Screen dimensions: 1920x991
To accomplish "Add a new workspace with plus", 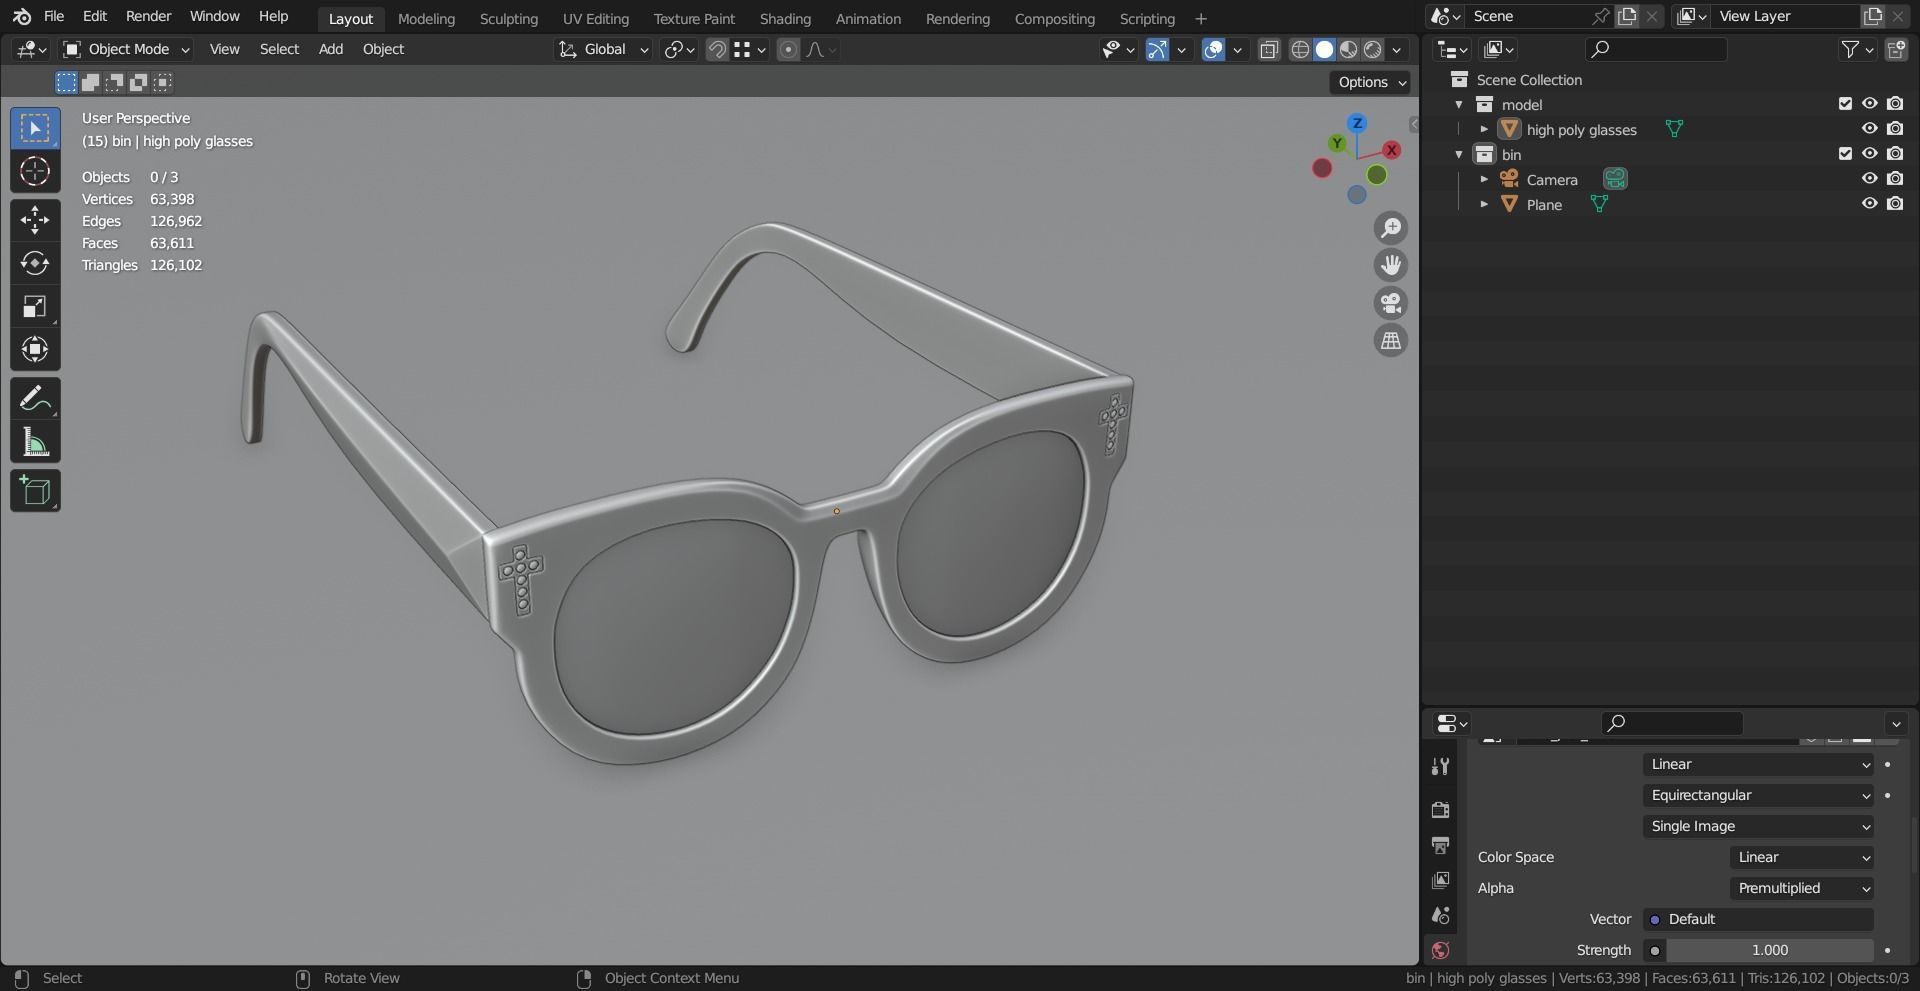I will point(1201,18).
